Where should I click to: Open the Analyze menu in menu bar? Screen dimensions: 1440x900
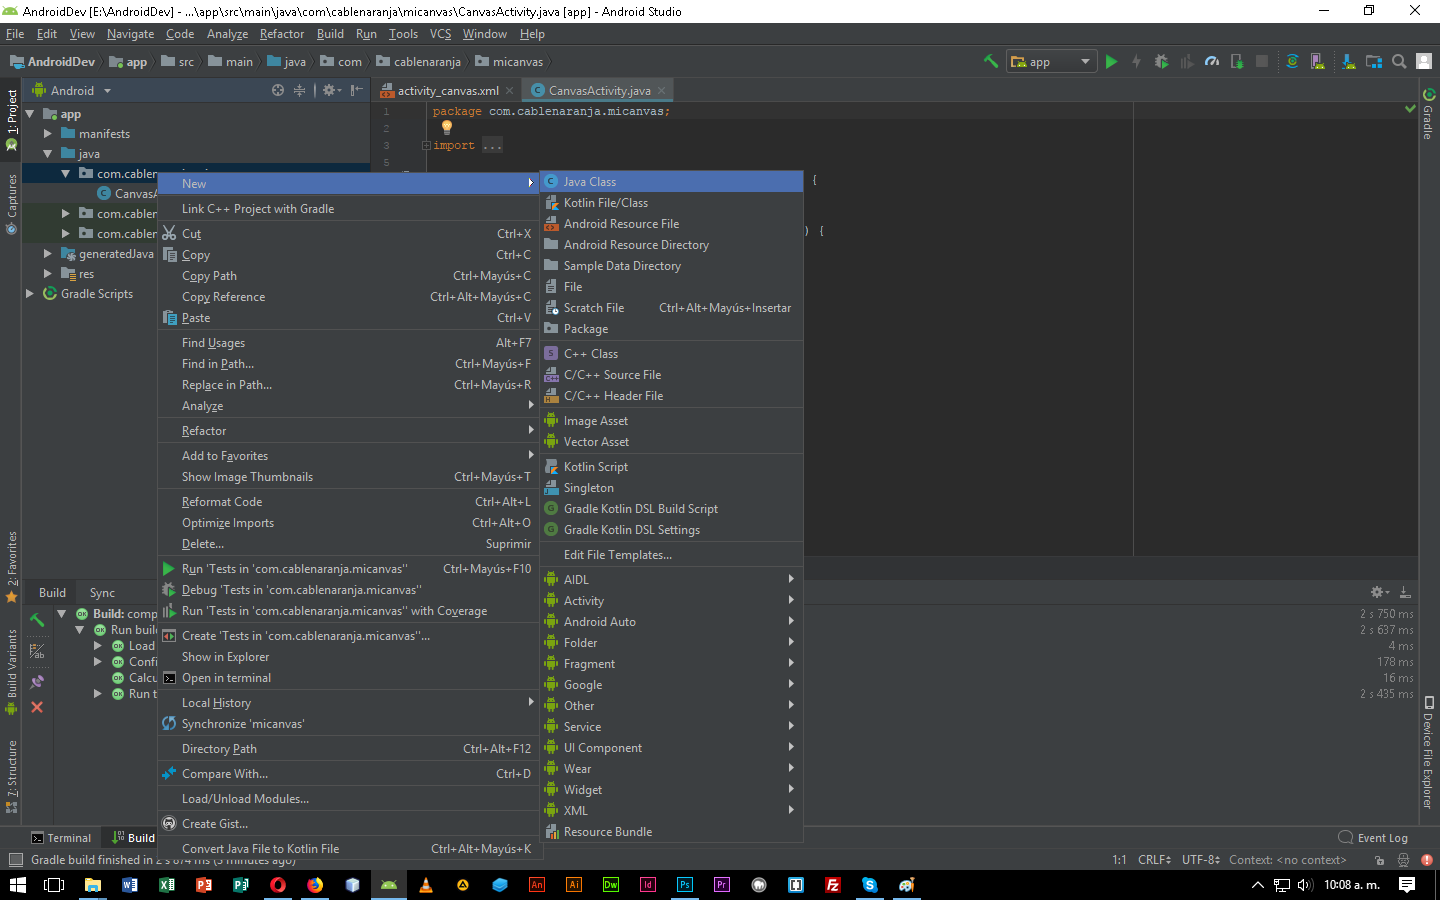pyautogui.click(x=227, y=34)
